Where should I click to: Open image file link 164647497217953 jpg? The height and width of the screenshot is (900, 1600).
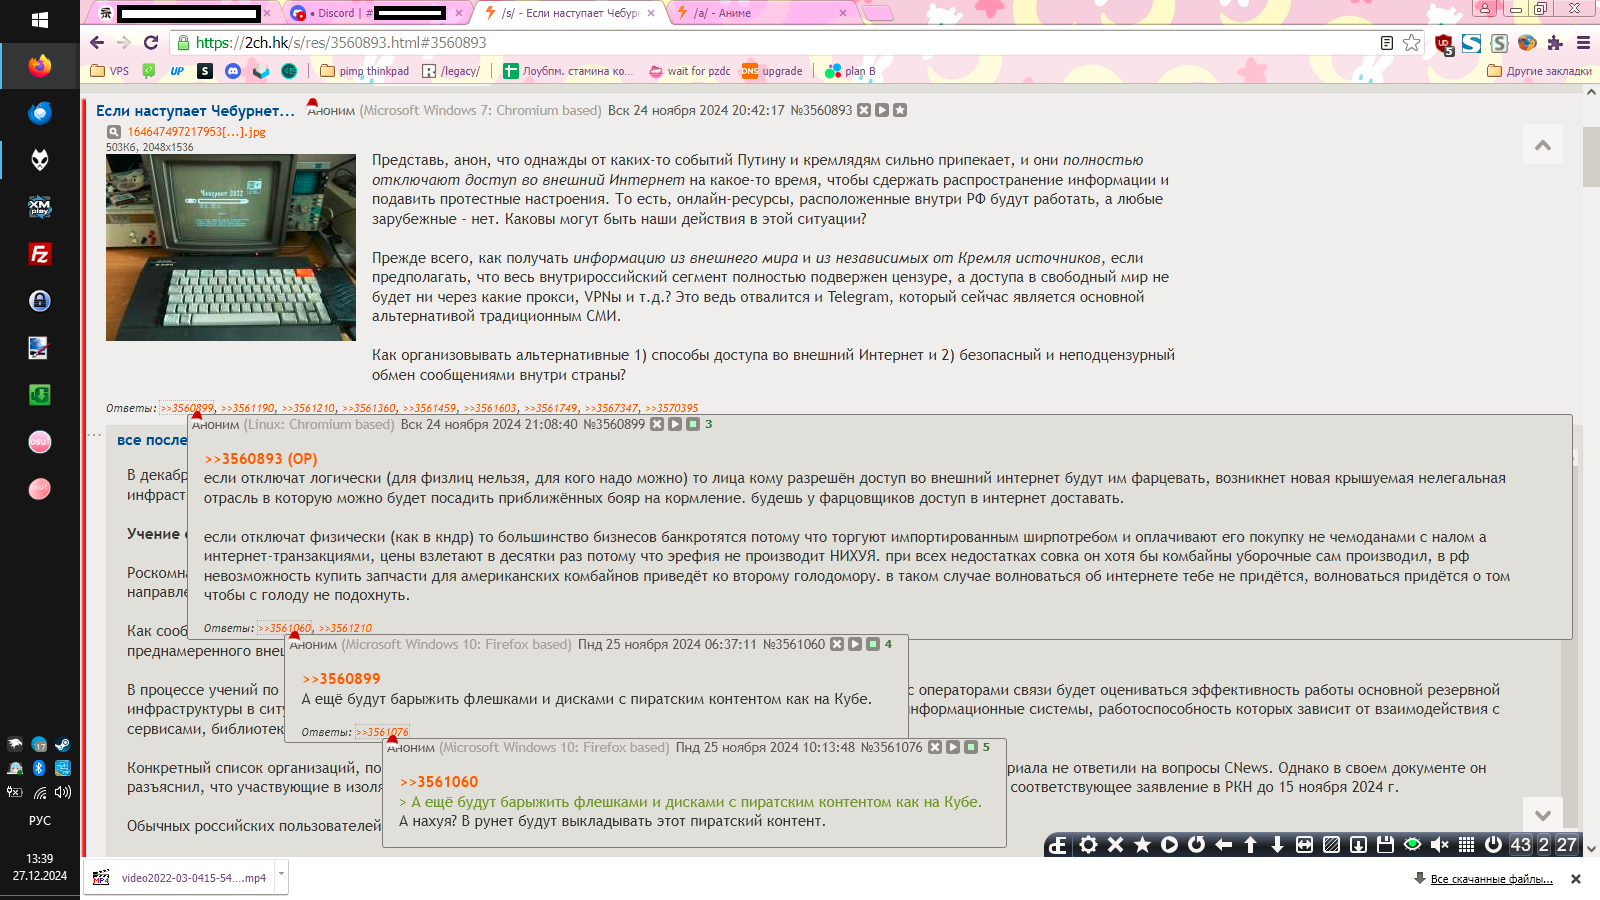[x=196, y=132]
